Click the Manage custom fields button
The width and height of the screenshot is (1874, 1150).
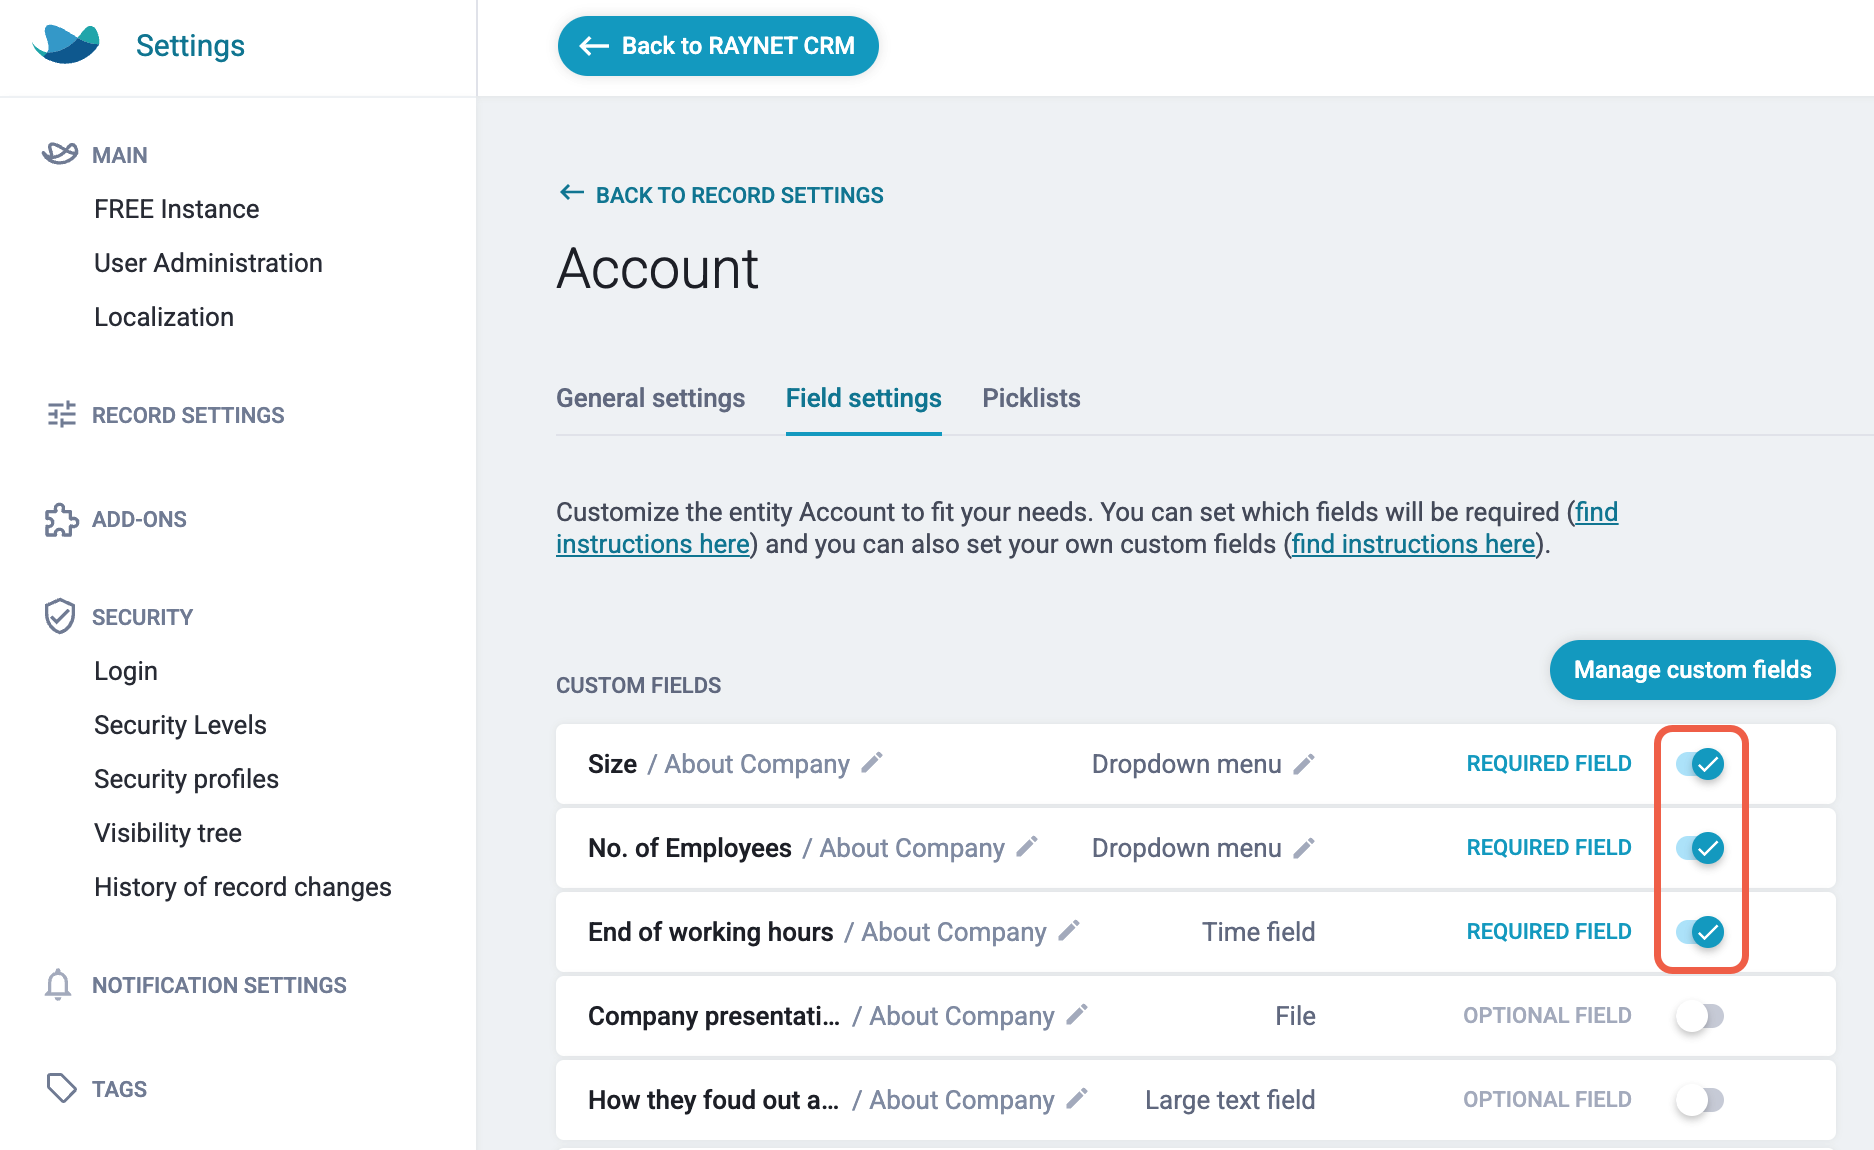pyautogui.click(x=1691, y=670)
